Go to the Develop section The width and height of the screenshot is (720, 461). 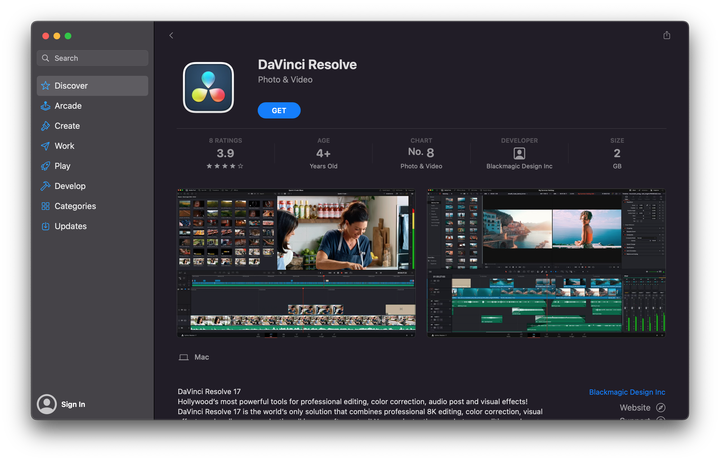tap(92, 186)
